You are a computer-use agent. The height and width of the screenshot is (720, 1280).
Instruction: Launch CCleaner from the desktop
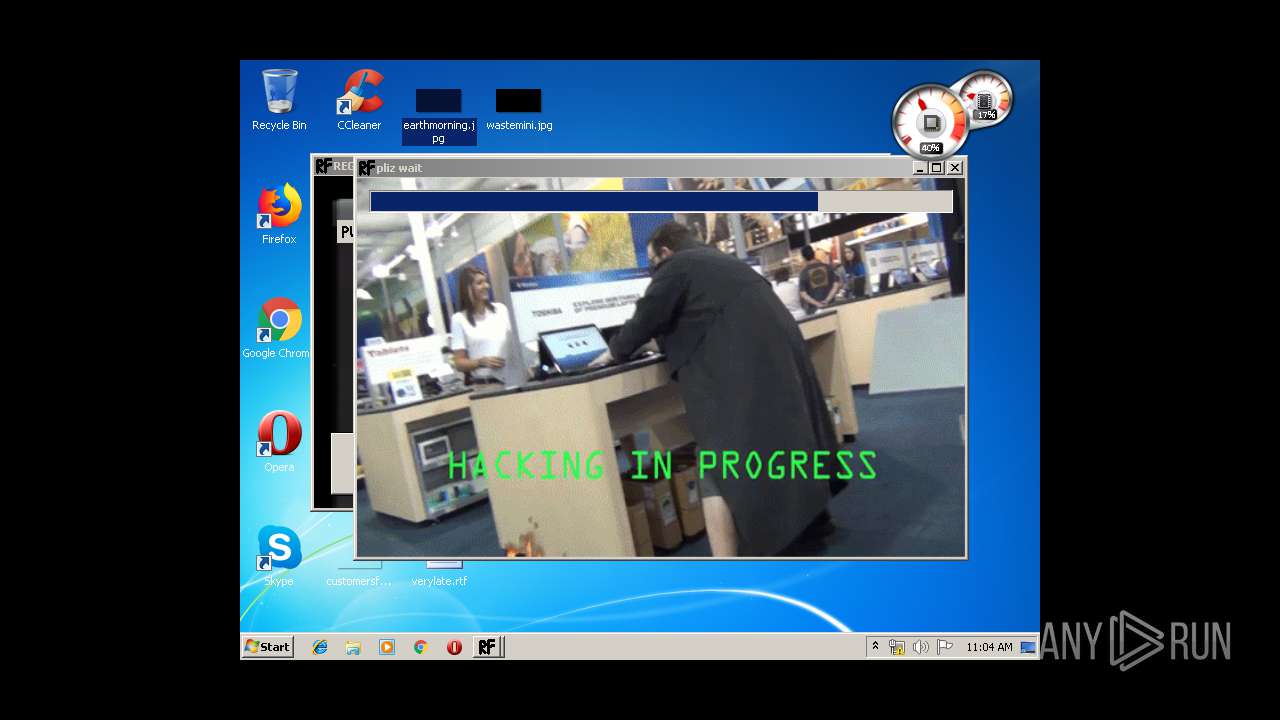click(359, 100)
